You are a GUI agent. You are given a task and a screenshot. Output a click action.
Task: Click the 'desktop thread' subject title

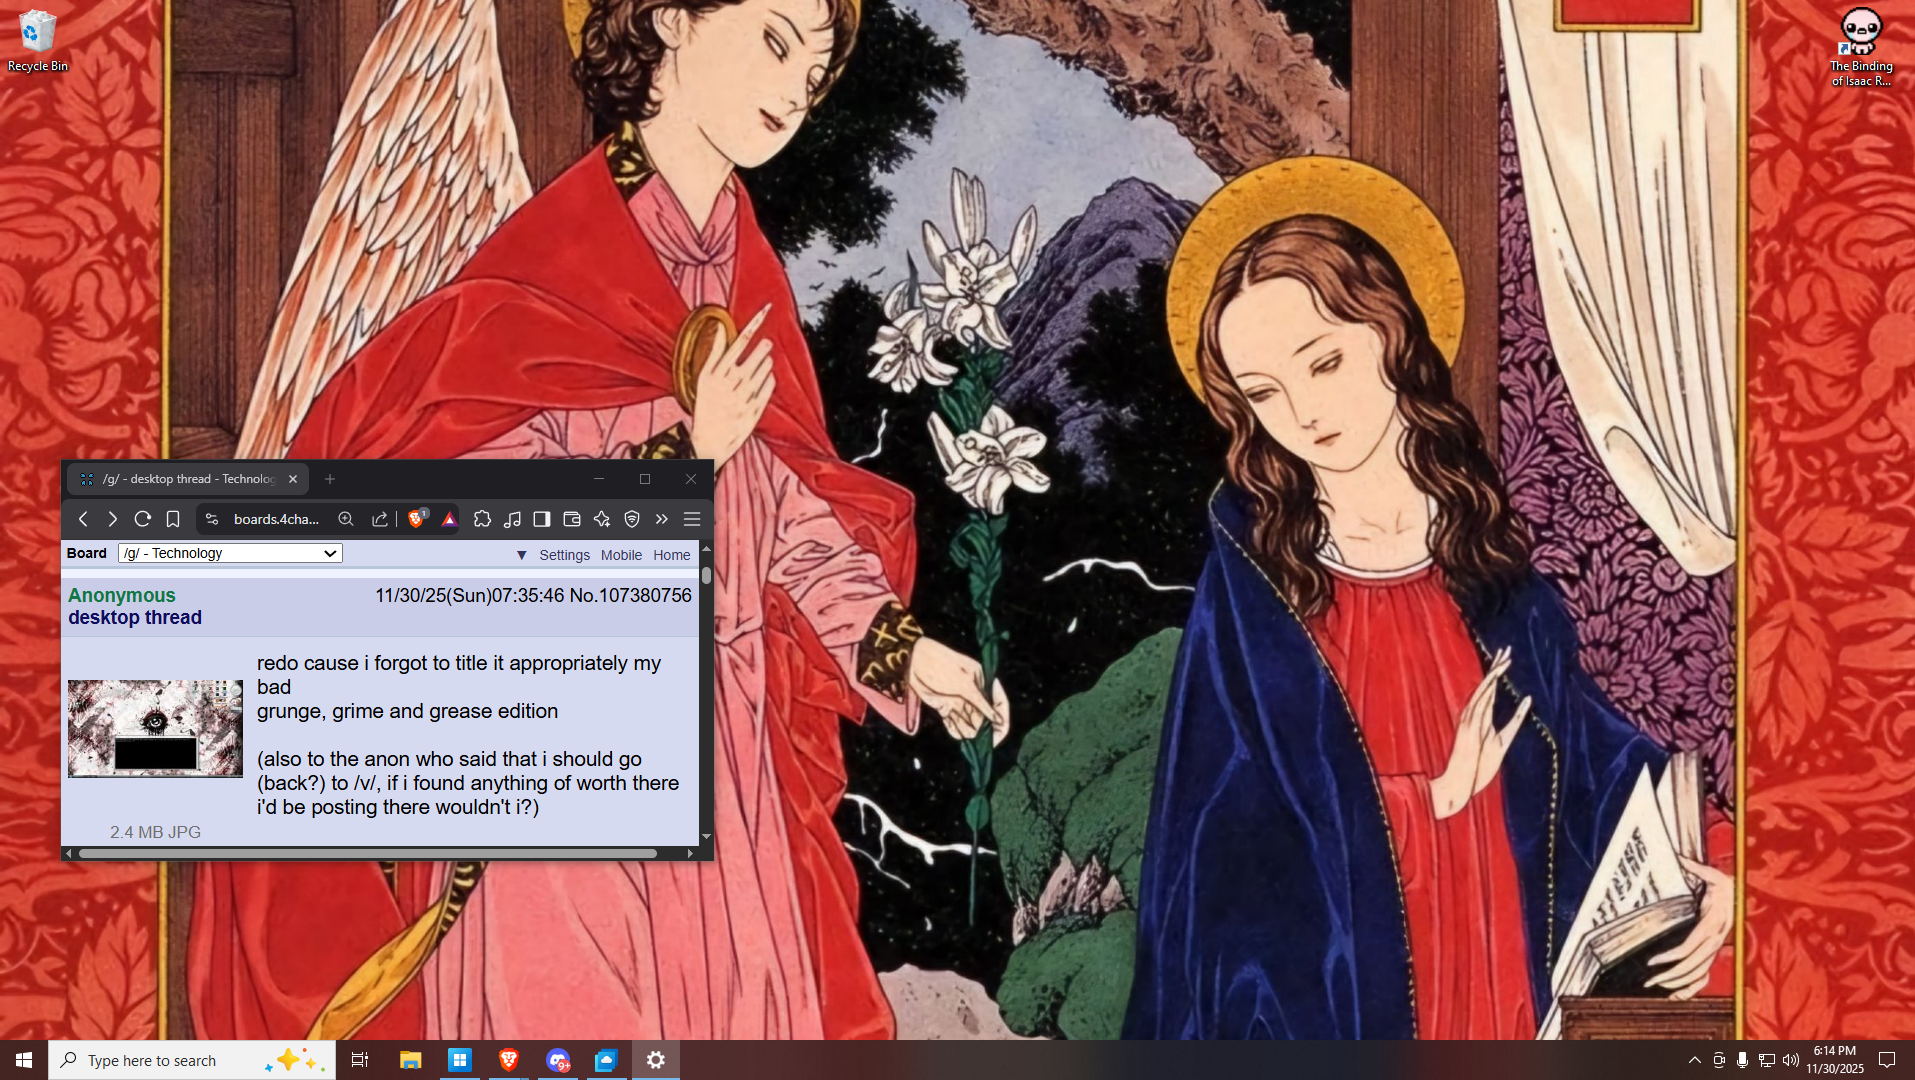[x=135, y=618]
